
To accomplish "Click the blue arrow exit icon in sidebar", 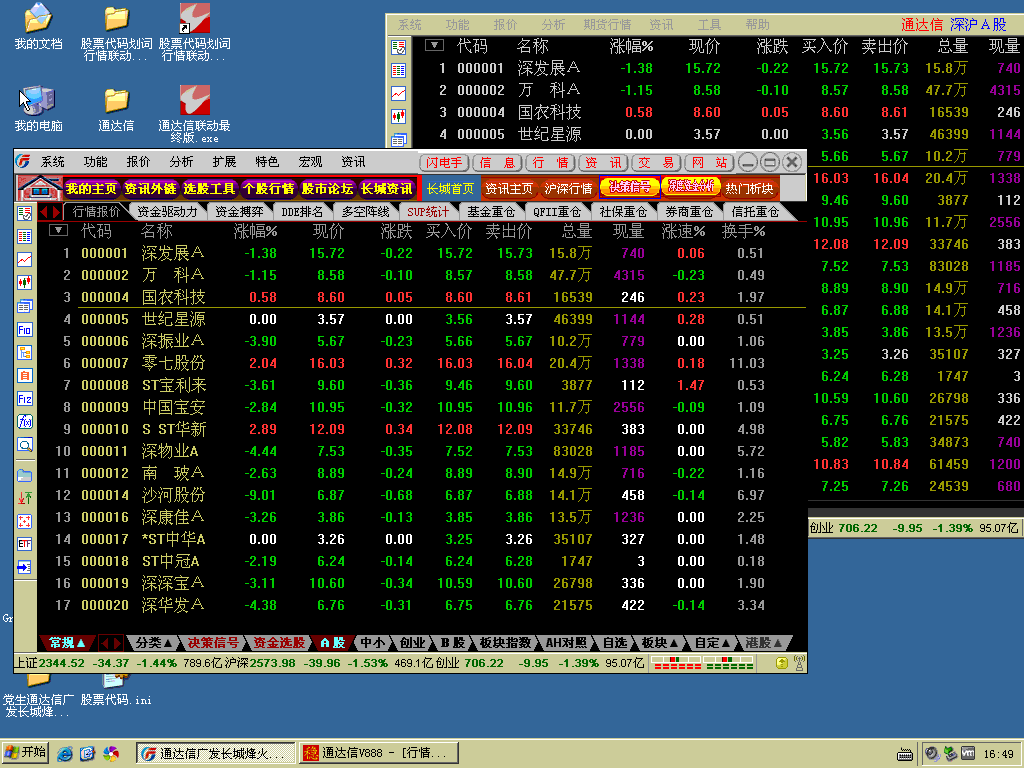I will [x=25, y=567].
